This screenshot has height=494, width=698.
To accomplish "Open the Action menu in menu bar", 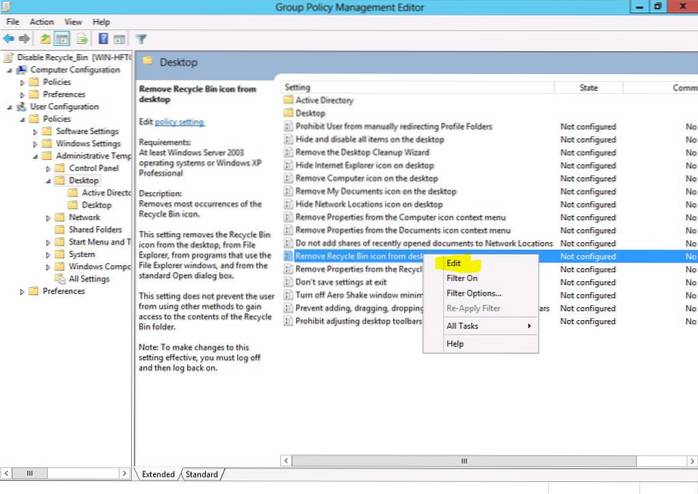I will pos(41,21).
